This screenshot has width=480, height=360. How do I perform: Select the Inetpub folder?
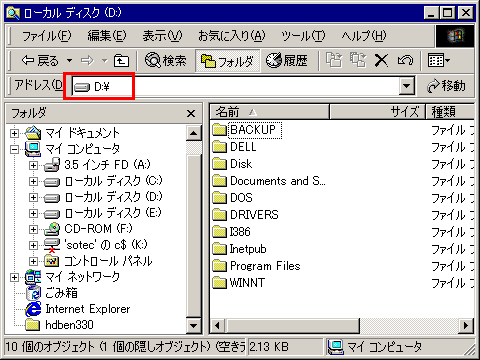pos(240,249)
